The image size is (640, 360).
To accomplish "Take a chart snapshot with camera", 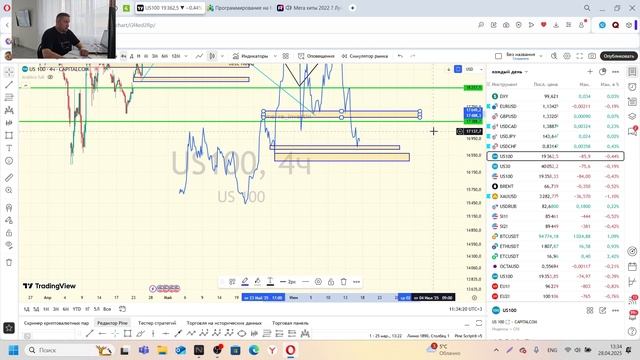I will click(592, 56).
